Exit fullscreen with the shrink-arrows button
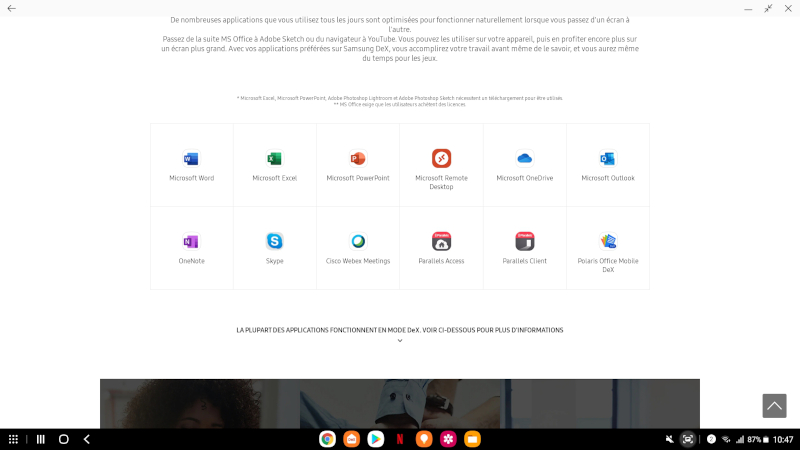The height and width of the screenshot is (450, 800). [x=768, y=8]
